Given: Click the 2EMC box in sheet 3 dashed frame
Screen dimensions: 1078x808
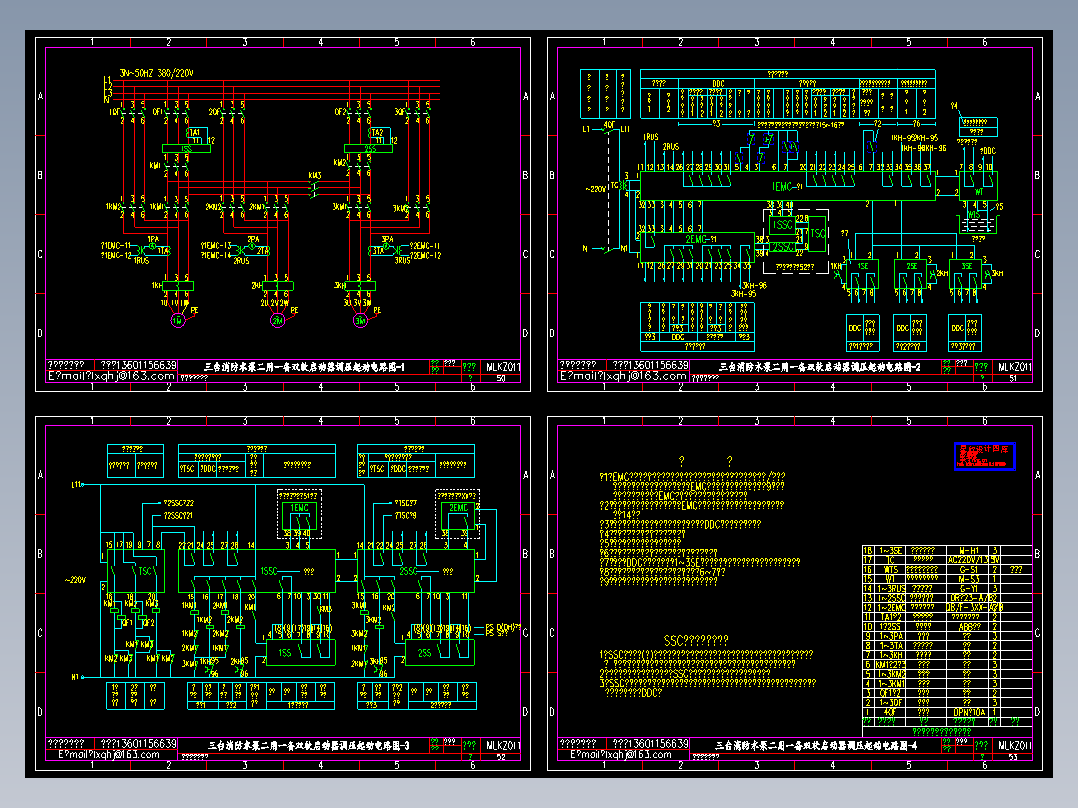Looking at the screenshot, I should coord(458,517).
